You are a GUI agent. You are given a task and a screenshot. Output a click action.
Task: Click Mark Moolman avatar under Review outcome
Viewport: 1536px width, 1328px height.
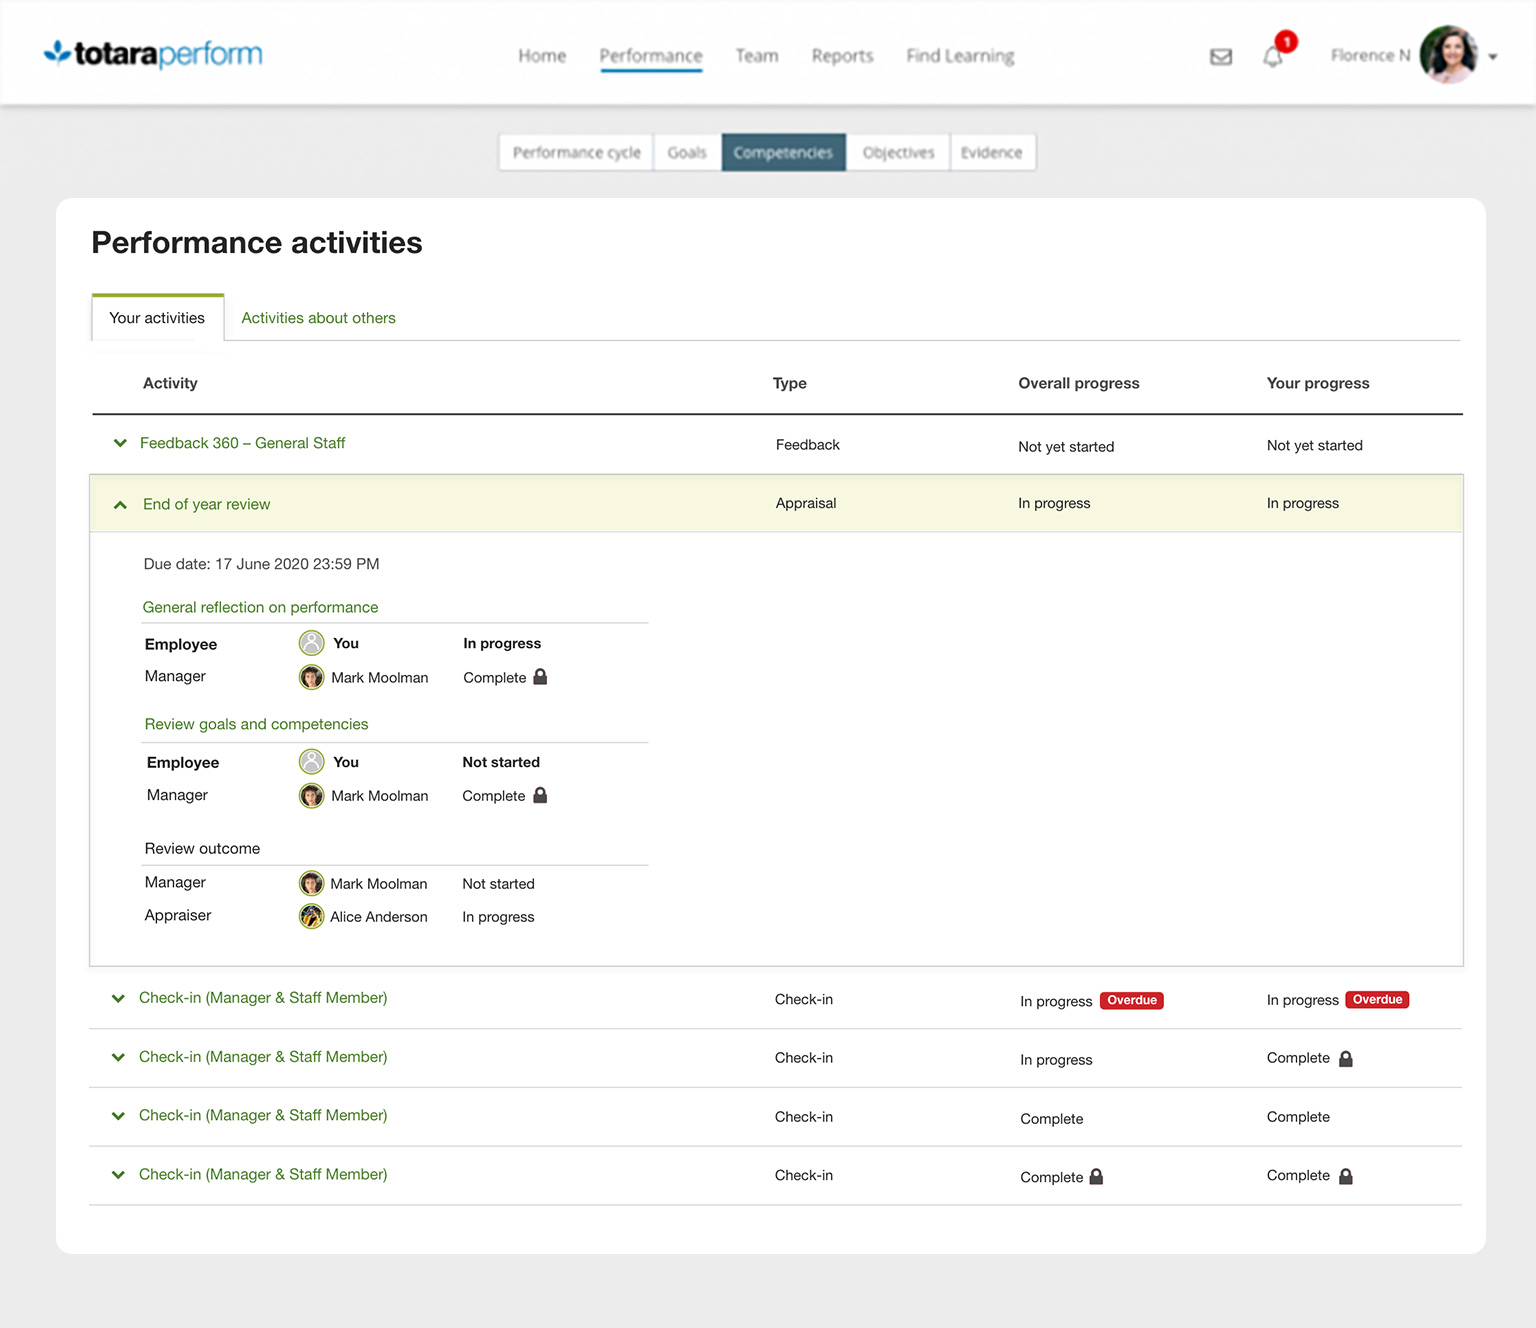(312, 884)
